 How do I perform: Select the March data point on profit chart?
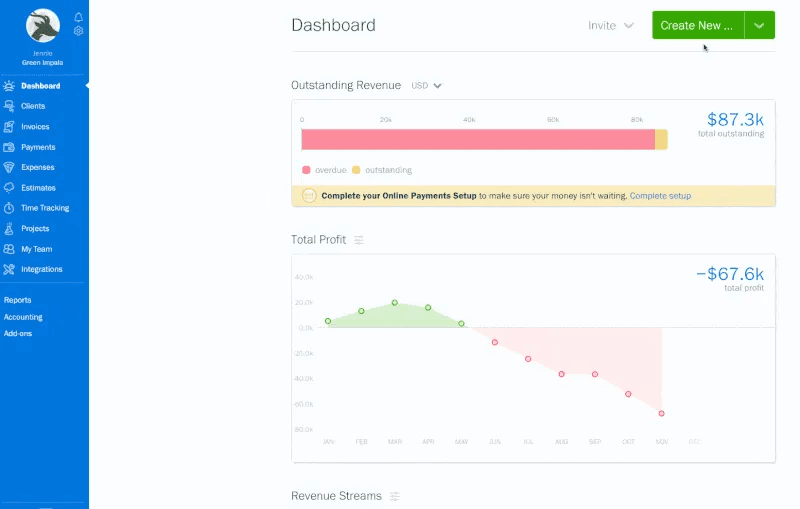[395, 302]
